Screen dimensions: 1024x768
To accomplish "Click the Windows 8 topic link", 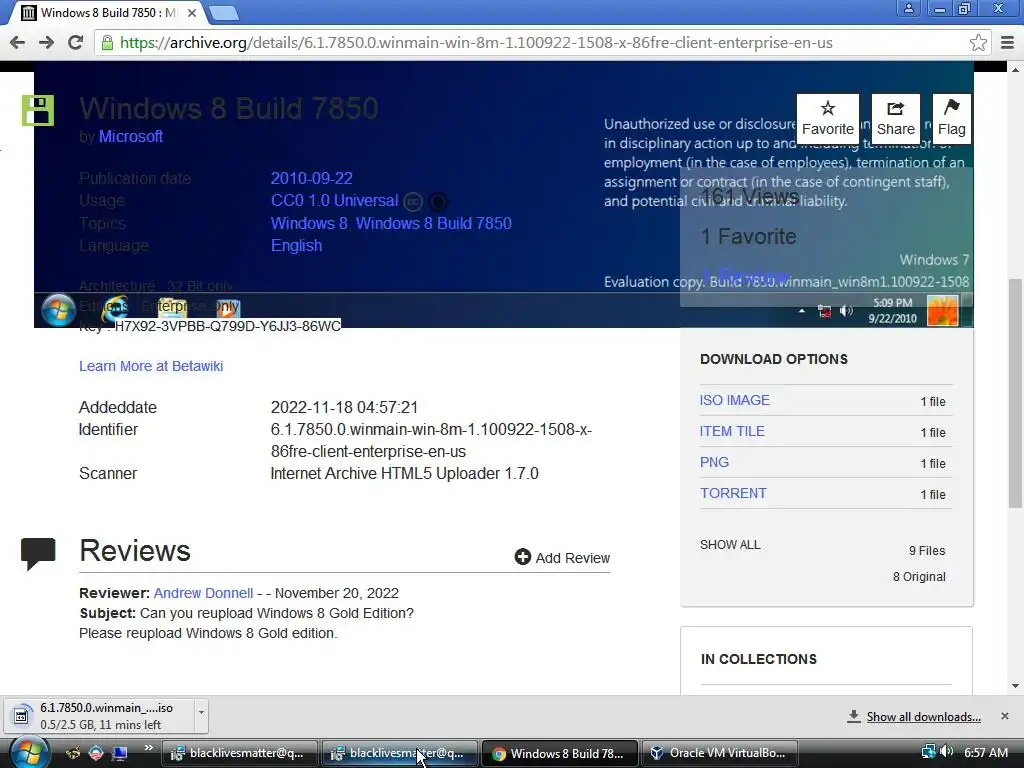I will pyautogui.click(x=309, y=223).
